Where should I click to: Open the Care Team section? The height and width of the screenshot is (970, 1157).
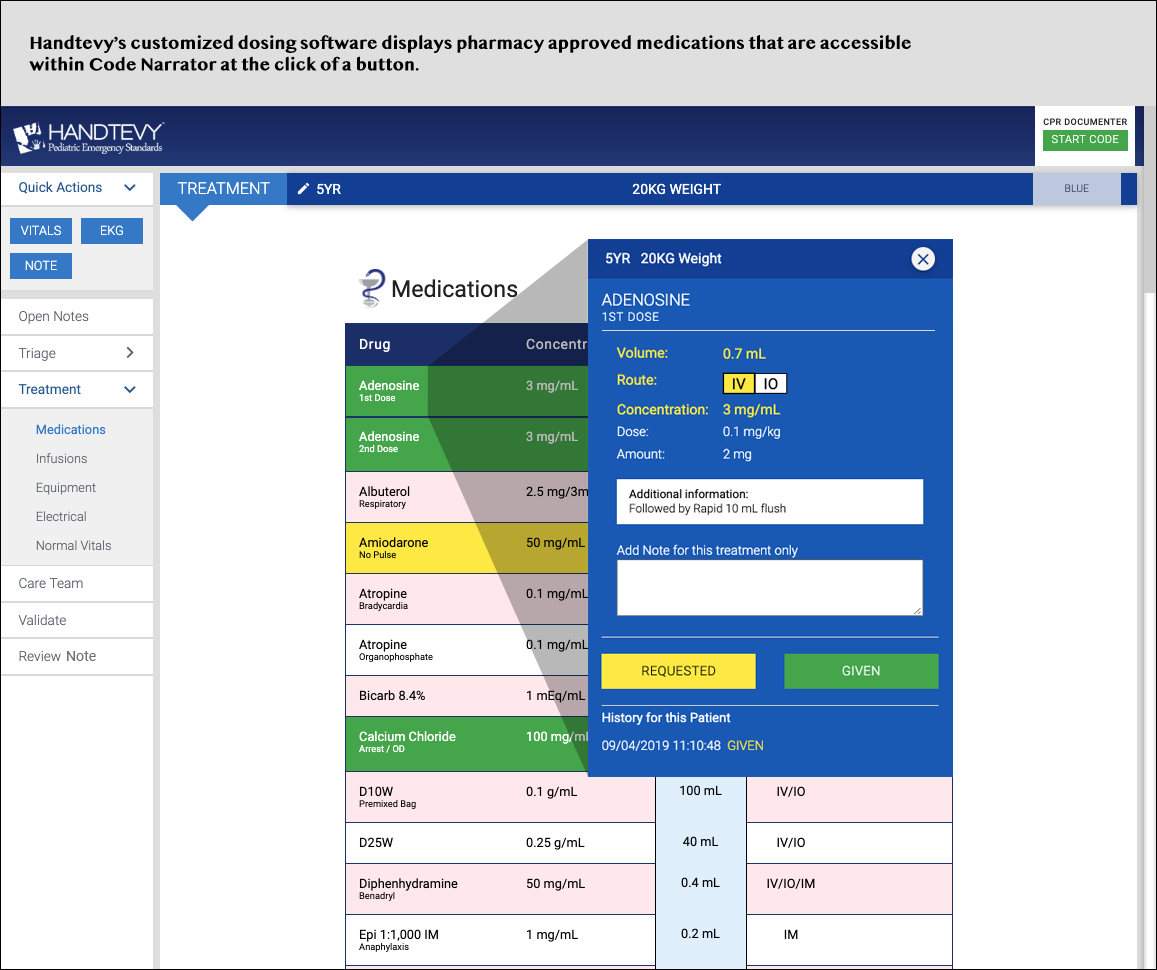77,583
